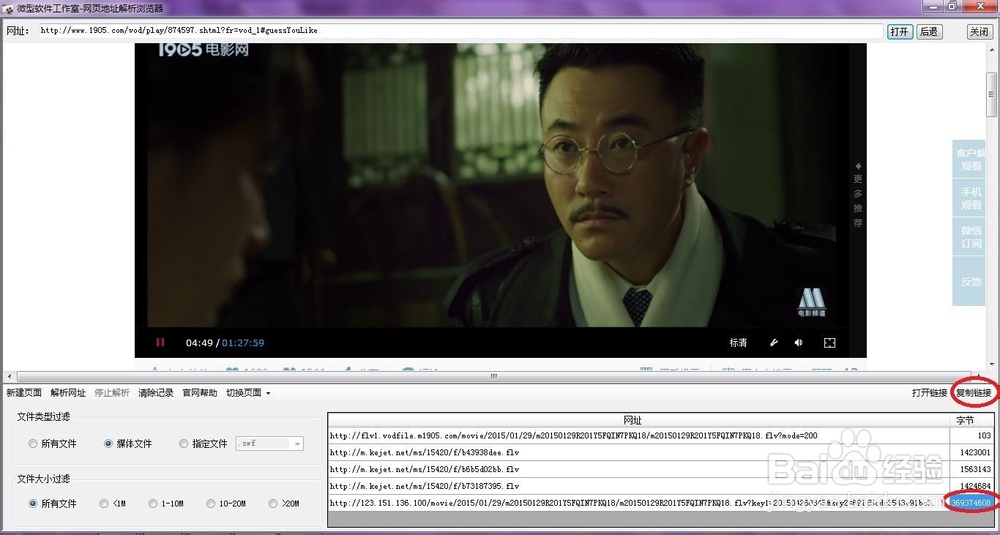Change video quality 标清

coord(739,342)
